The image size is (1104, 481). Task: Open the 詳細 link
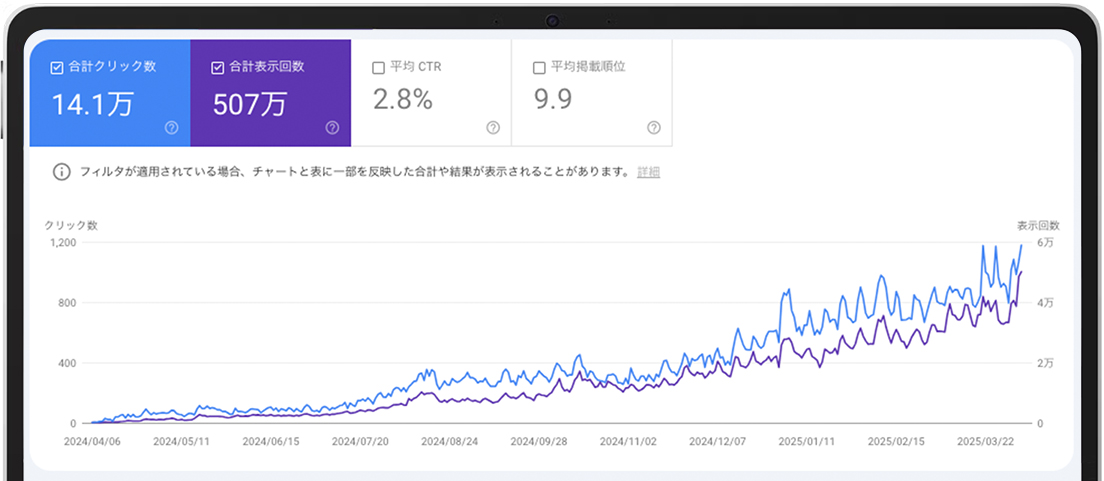click(x=648, y=172)
